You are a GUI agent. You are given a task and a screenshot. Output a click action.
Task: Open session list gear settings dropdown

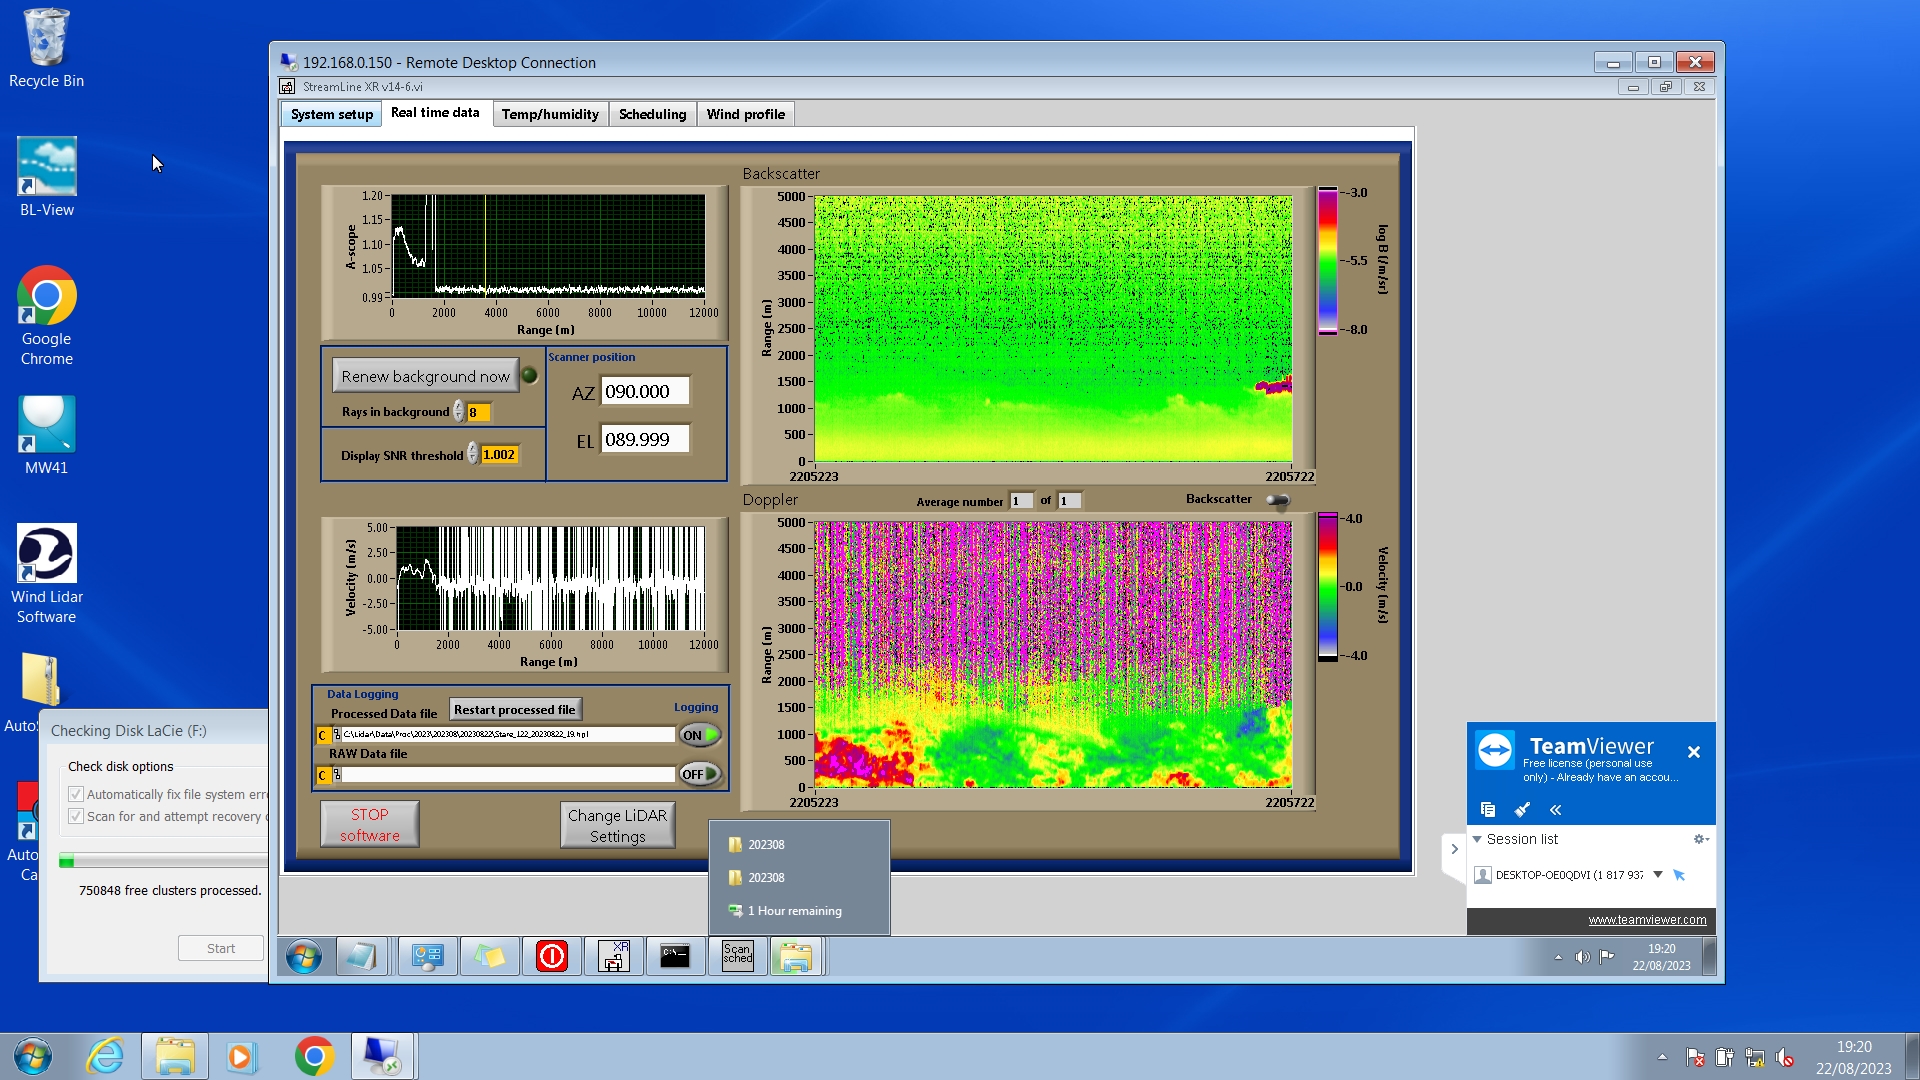tap(1700, 839)
